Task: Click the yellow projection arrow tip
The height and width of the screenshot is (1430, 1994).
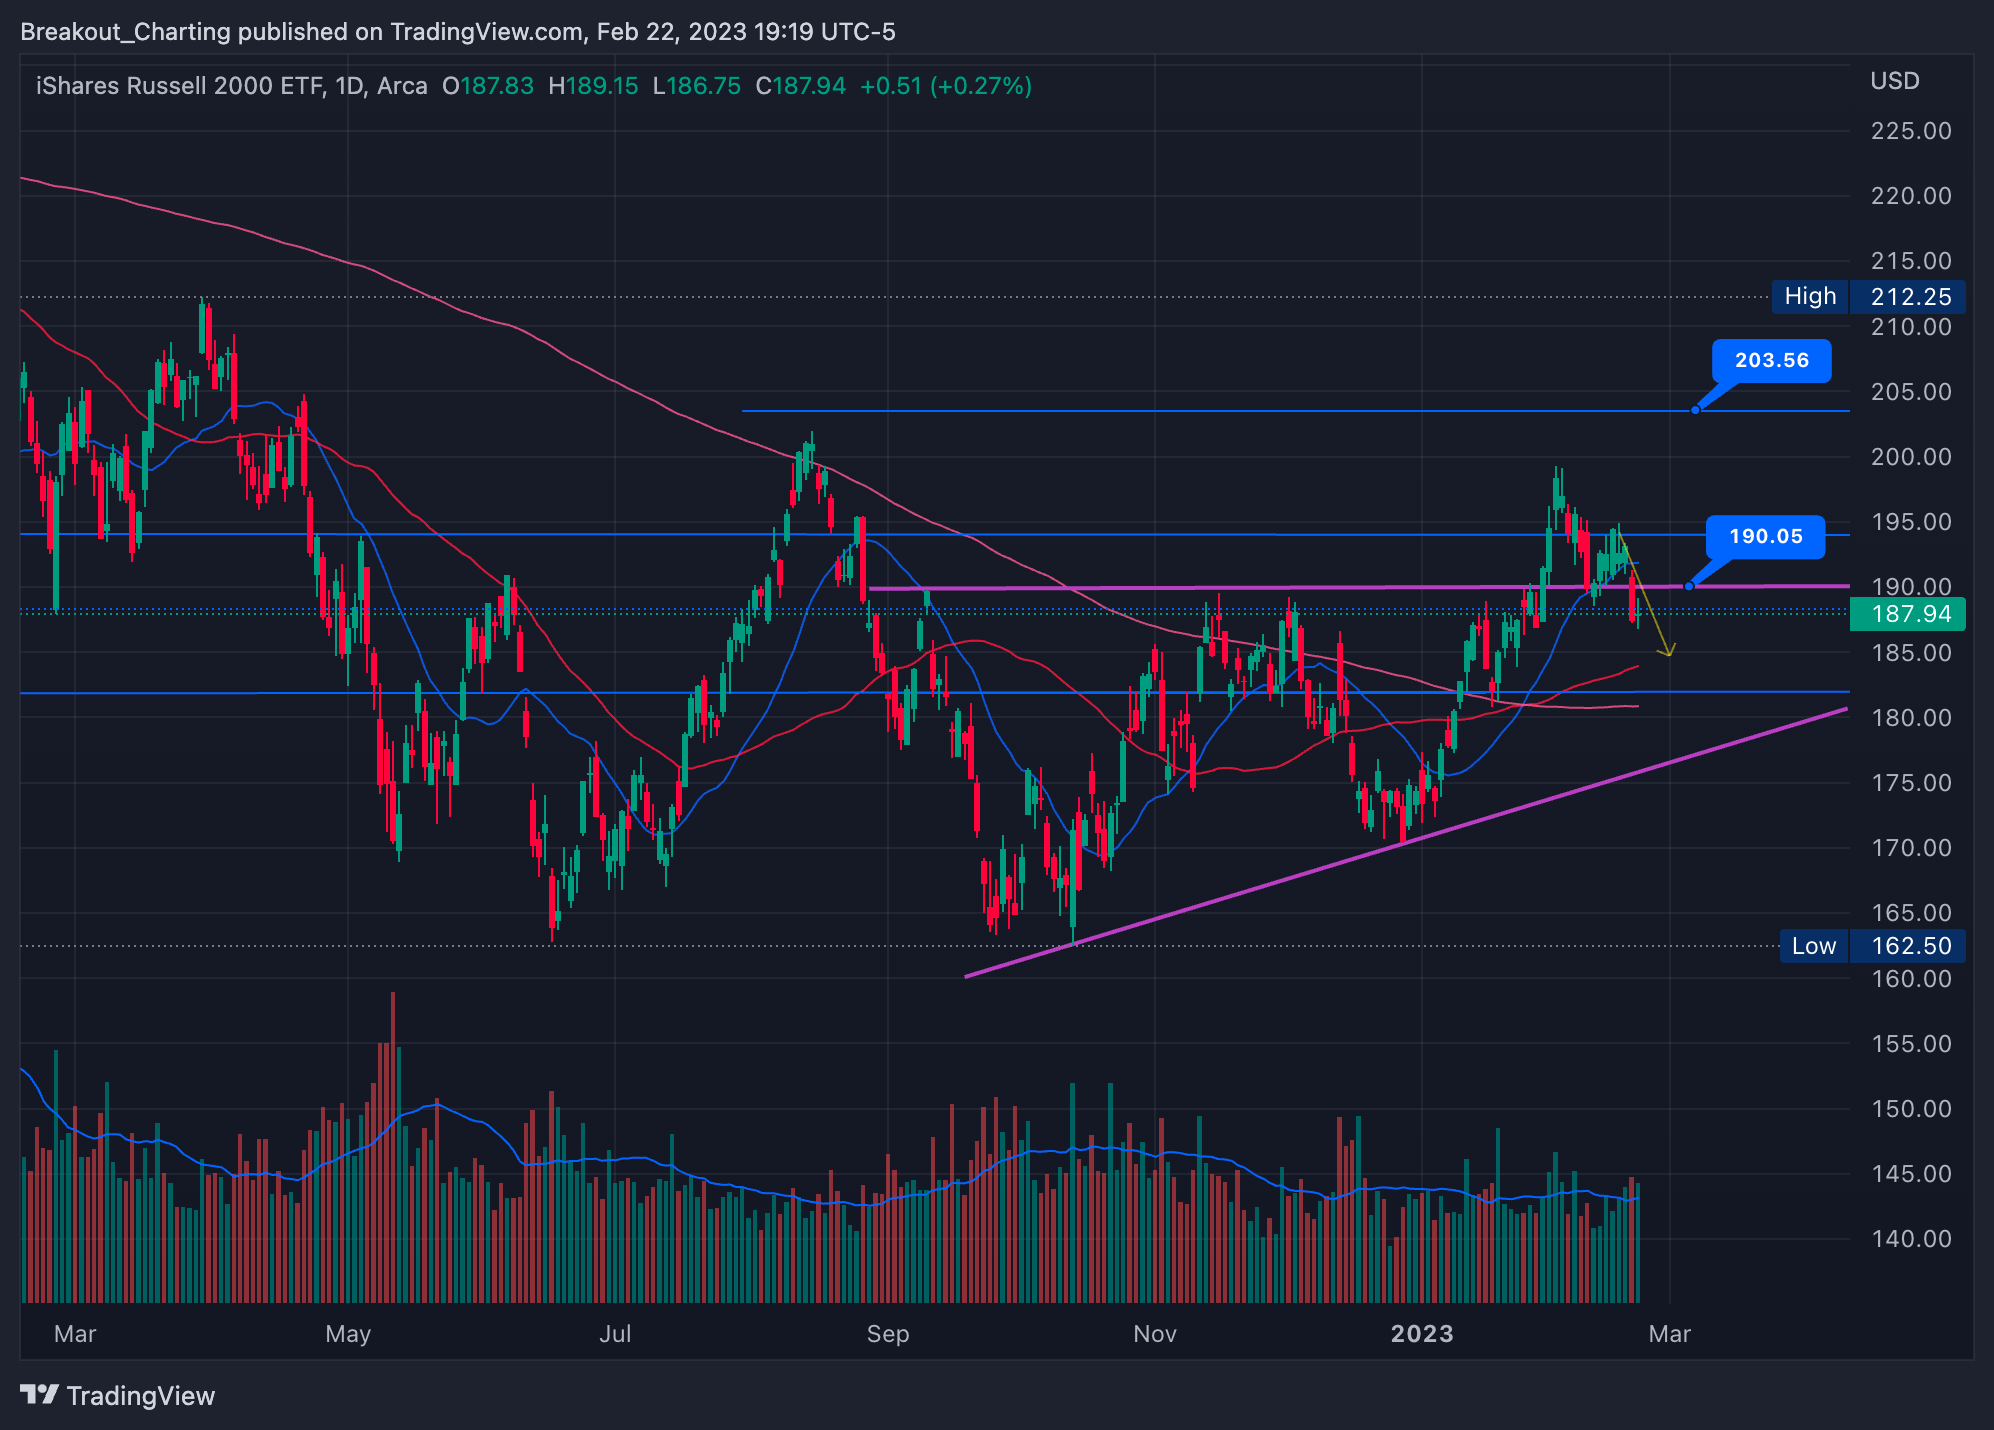Action: click(x=1668, y=655)
